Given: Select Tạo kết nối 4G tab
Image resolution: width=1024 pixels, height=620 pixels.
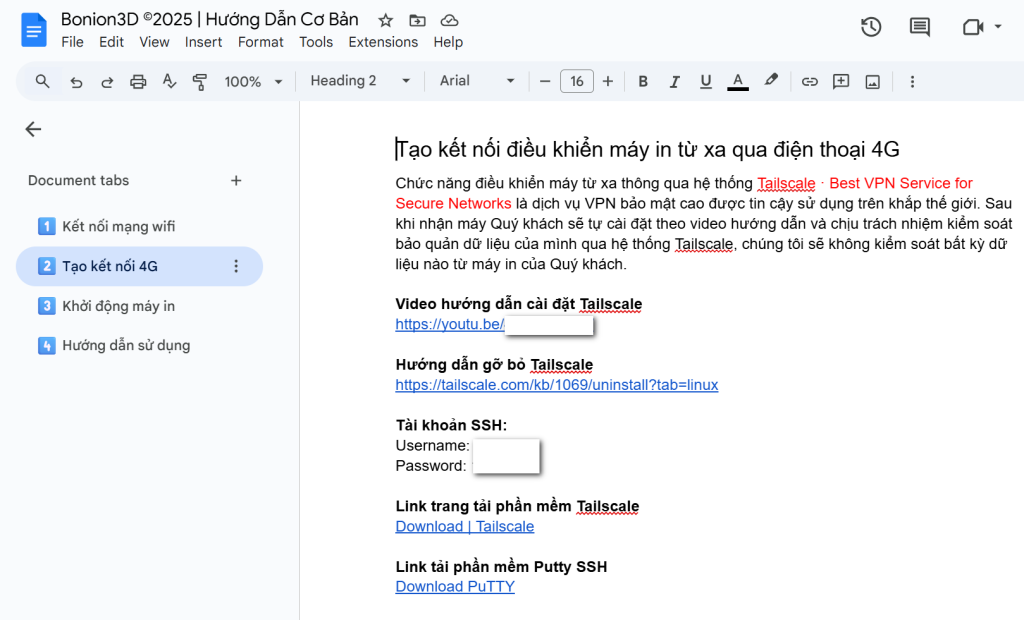Looking at the screenshot, I should [139, 266].
